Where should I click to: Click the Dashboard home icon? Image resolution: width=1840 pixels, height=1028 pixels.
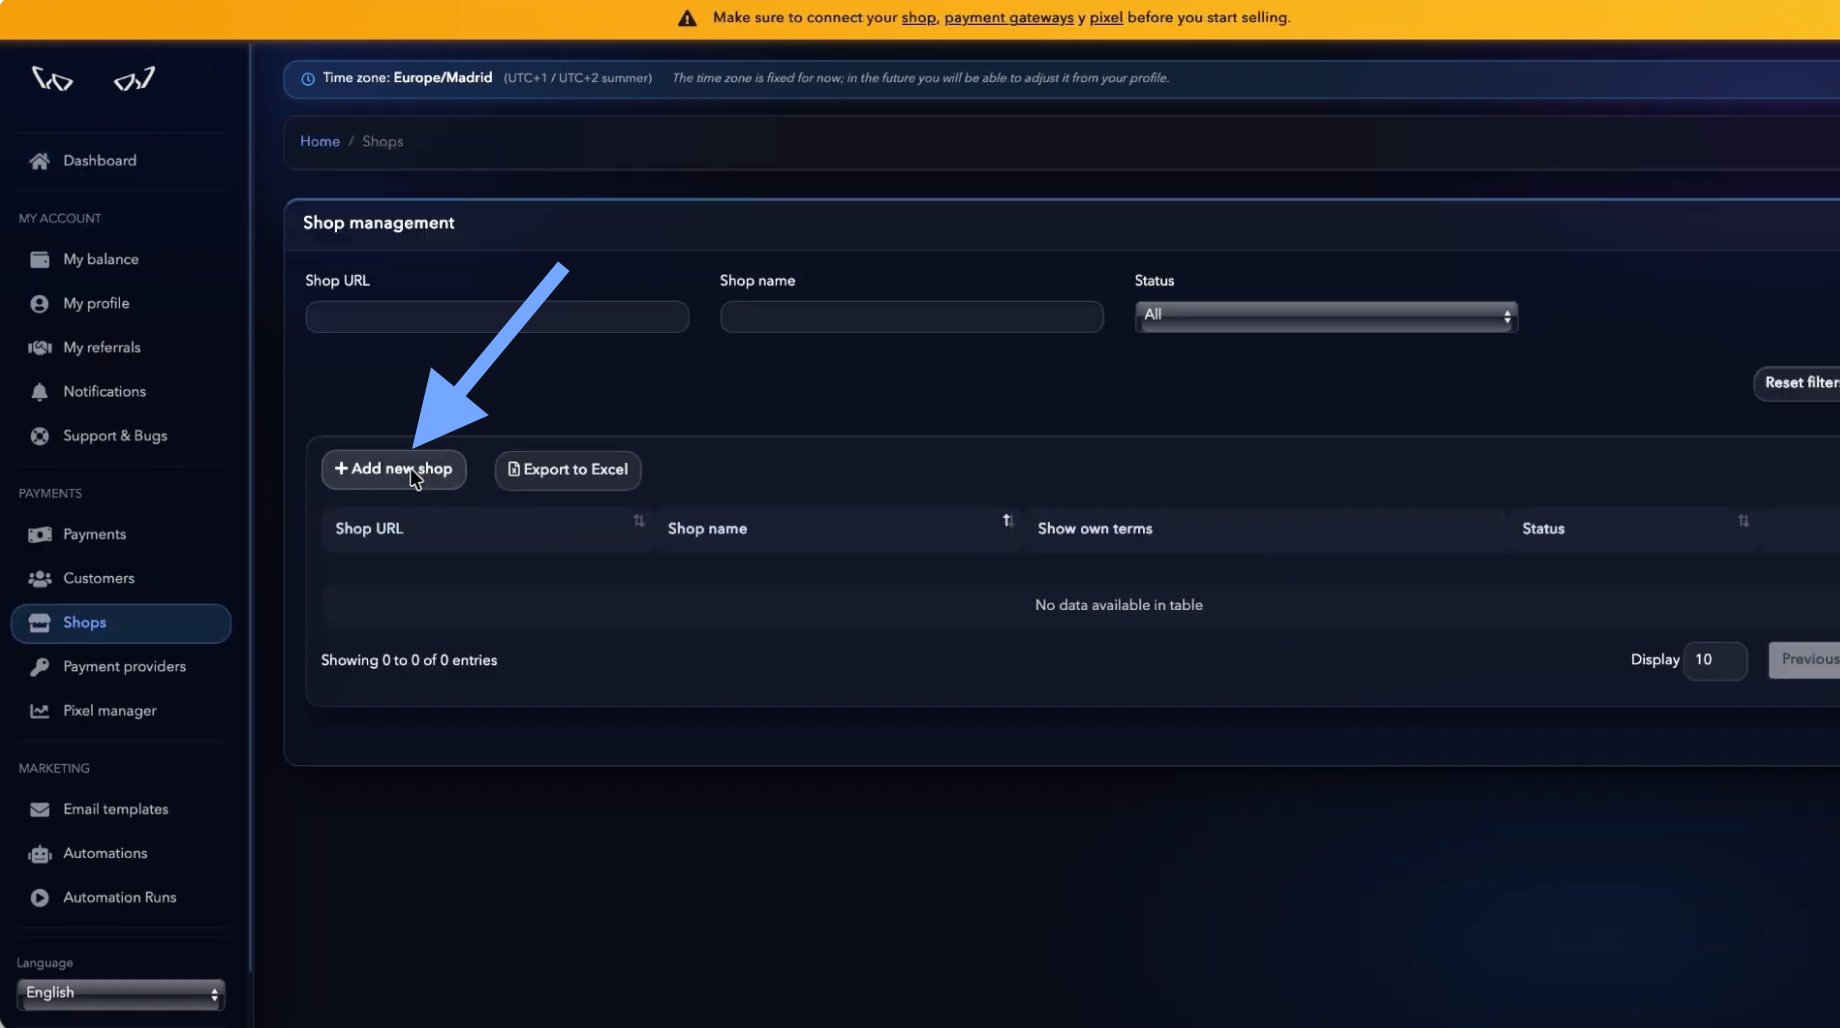click(x=39, y=161)
